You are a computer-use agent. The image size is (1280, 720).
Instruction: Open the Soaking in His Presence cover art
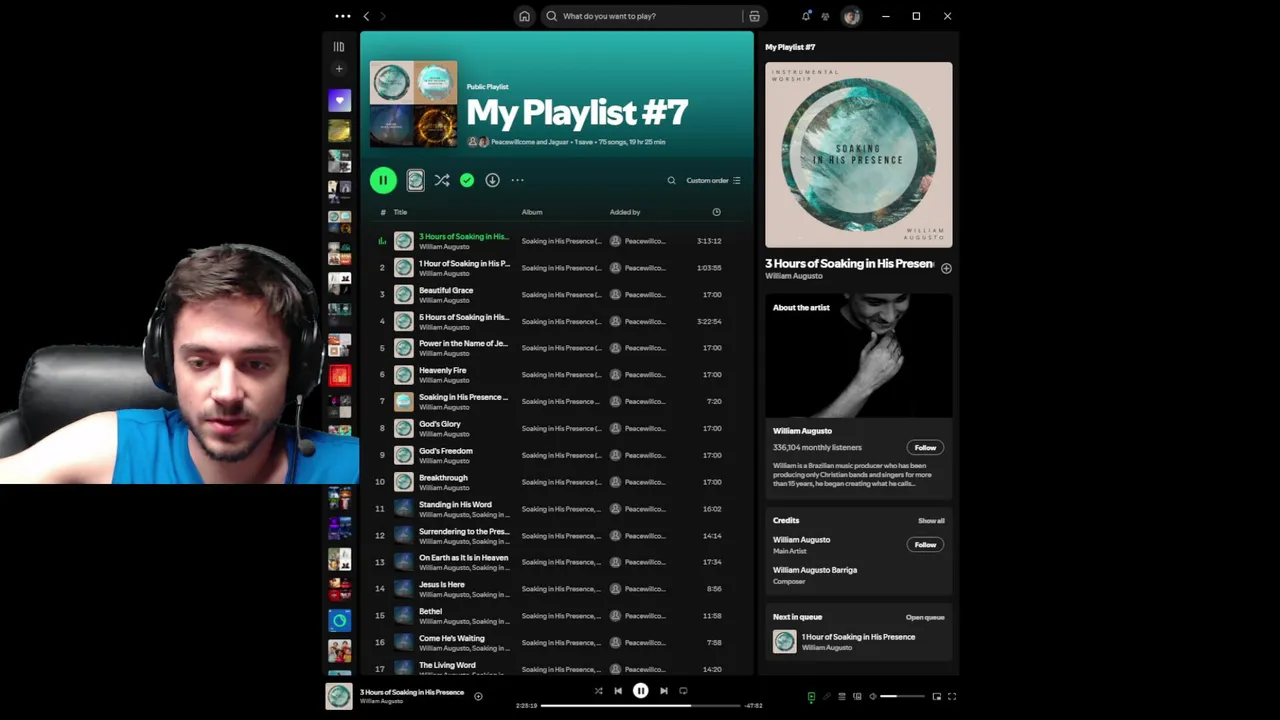[x=859, y=155]
